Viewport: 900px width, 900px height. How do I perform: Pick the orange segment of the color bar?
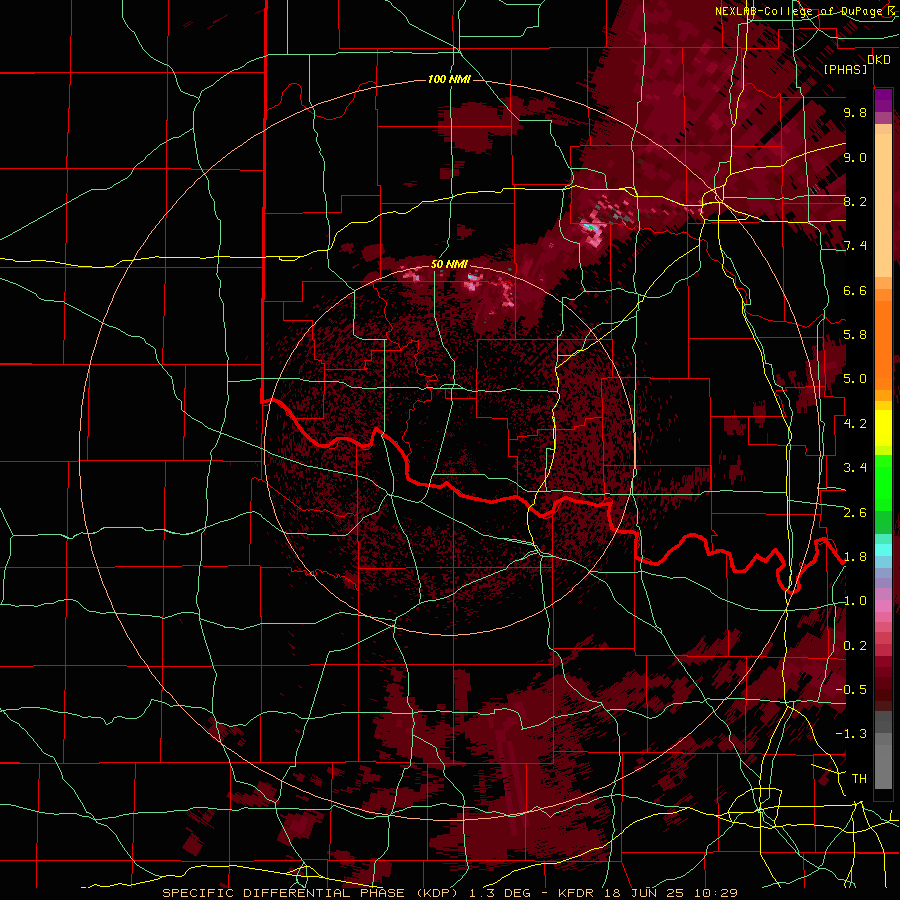(x=883, y=346)
